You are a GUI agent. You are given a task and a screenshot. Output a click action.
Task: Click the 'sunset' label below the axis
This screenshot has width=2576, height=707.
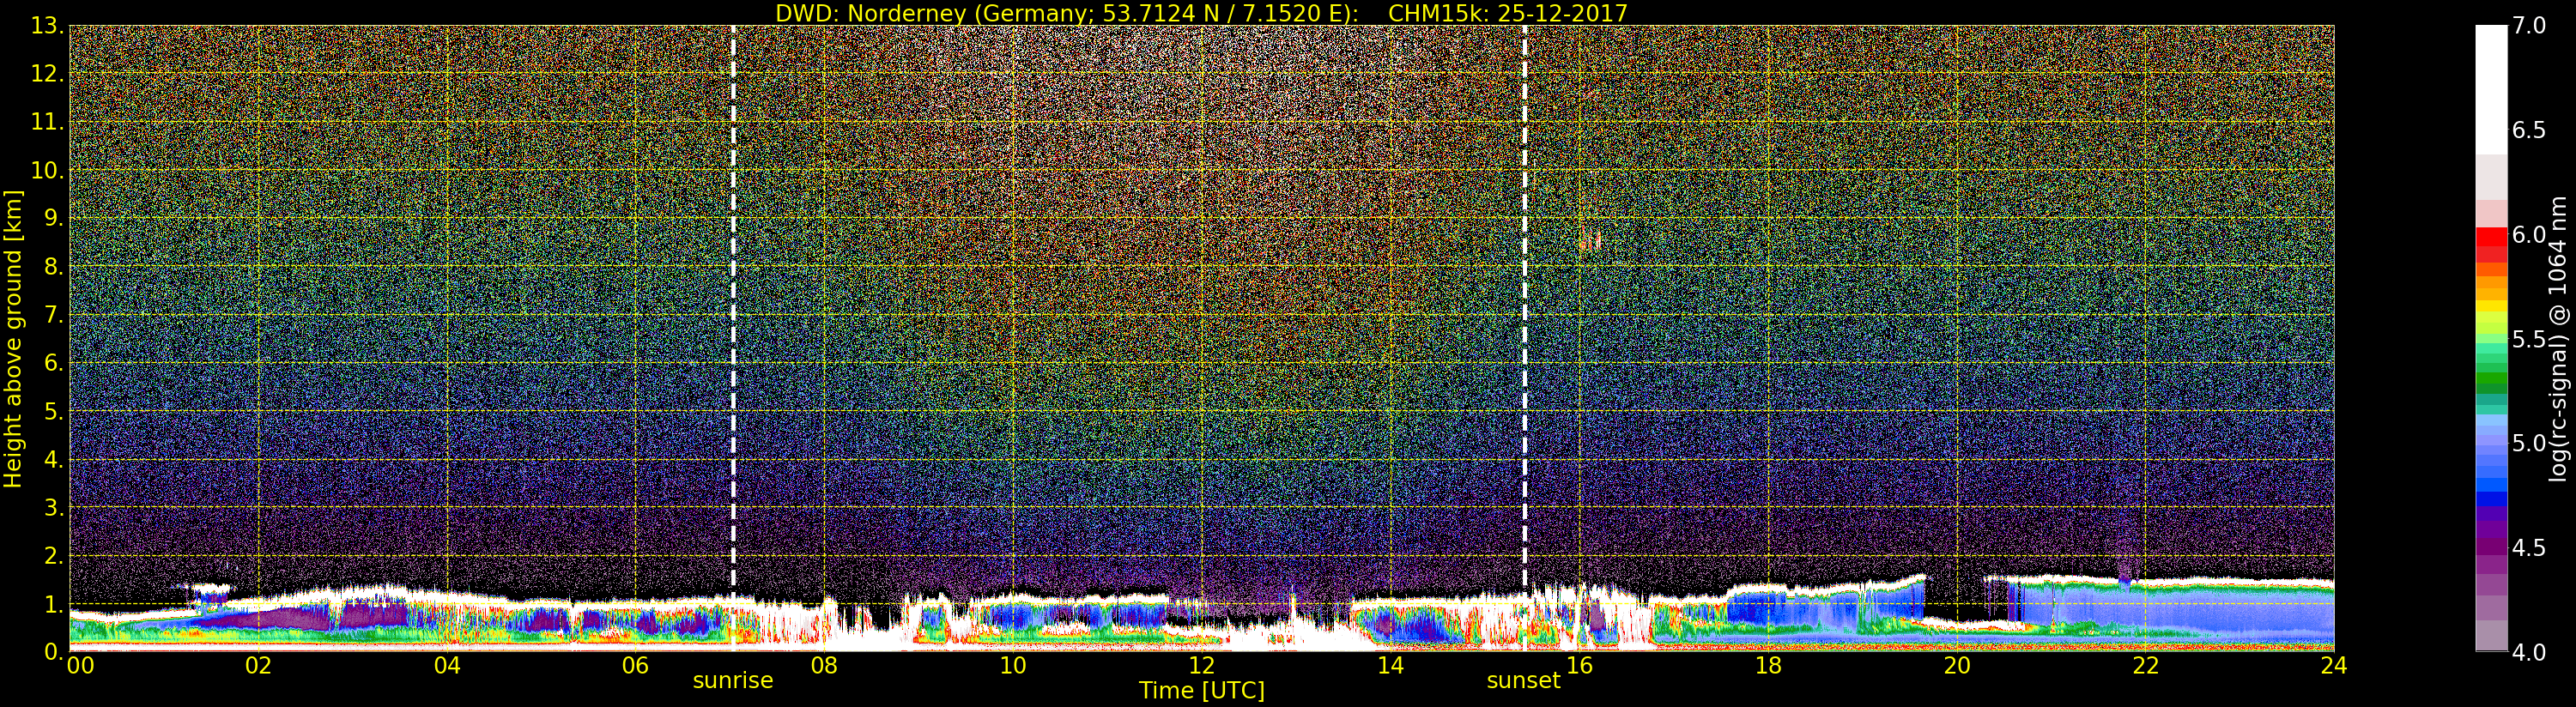(1523, 680)
